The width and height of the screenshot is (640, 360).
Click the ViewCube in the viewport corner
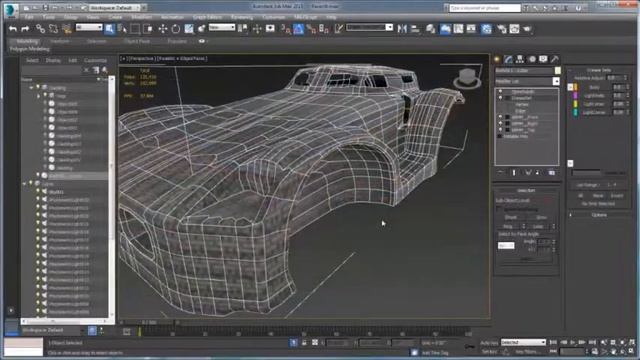467,78
